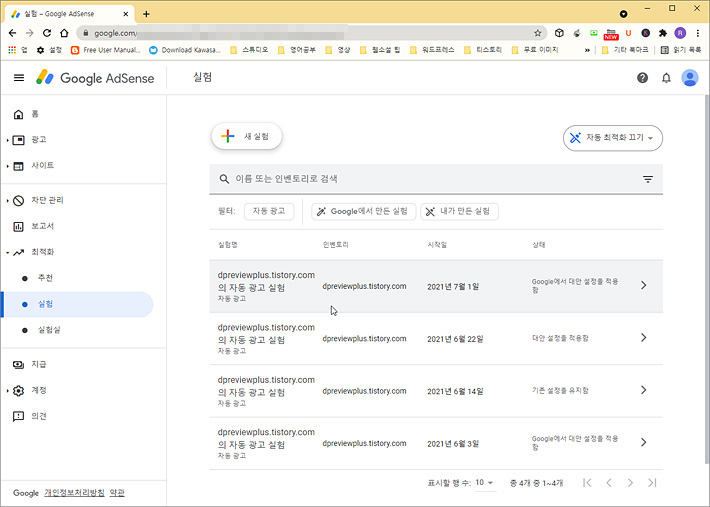This screenshot has height=507, width=710.
Task: Toggle the 내가 만든 실험 filter chip
Action: point(459,211)
